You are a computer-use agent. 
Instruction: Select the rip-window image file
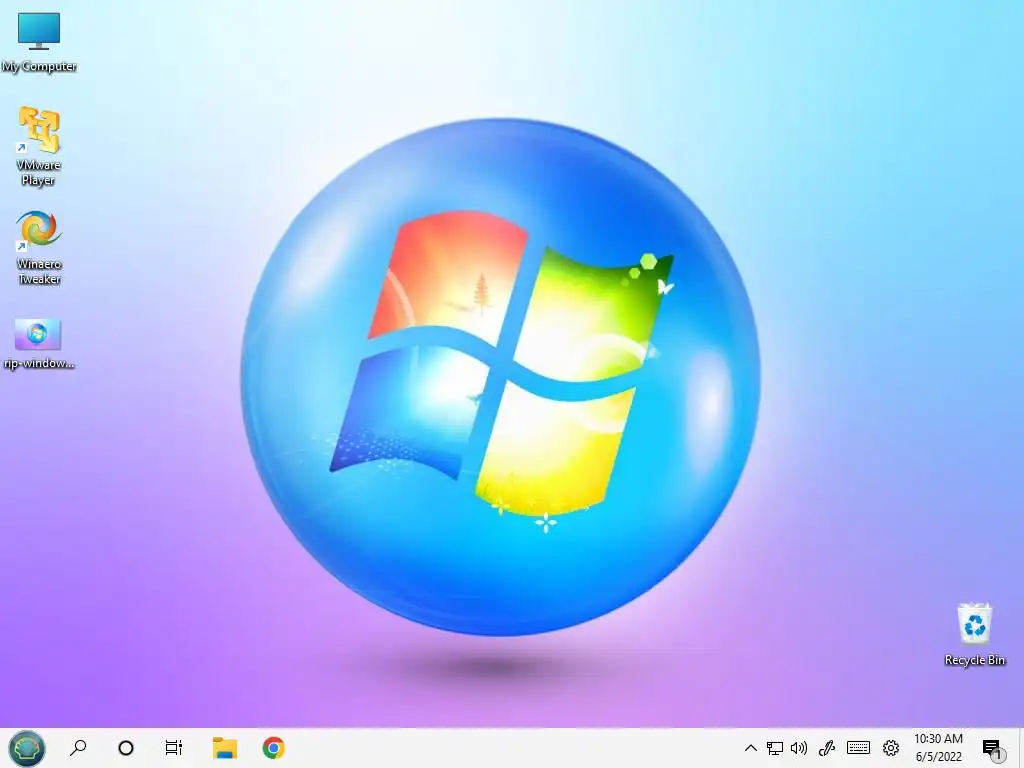(x=39, y=344)
